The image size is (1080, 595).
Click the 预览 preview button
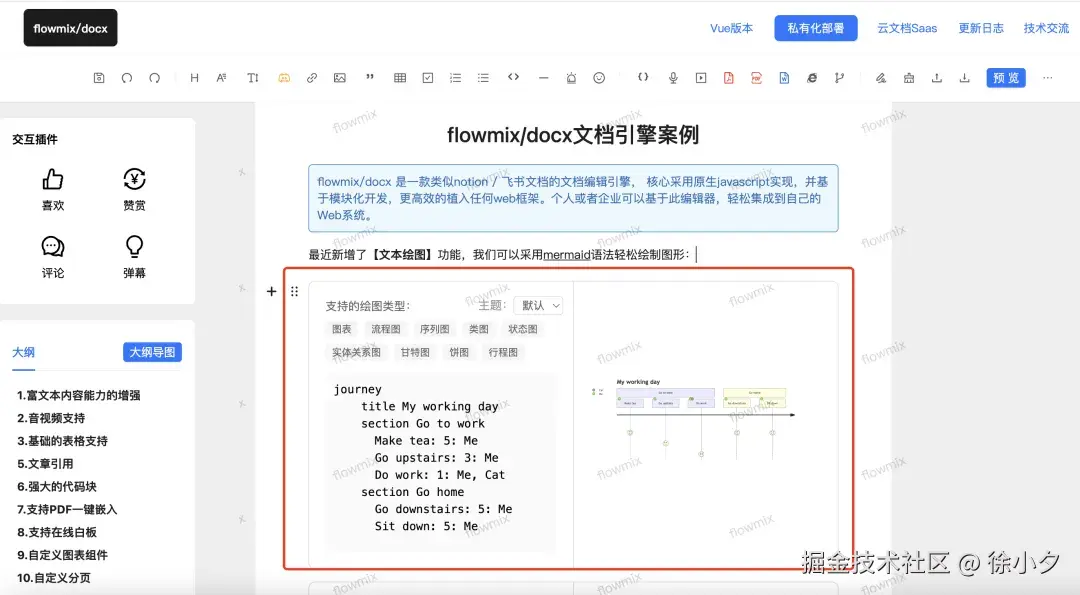[1005, 77]
